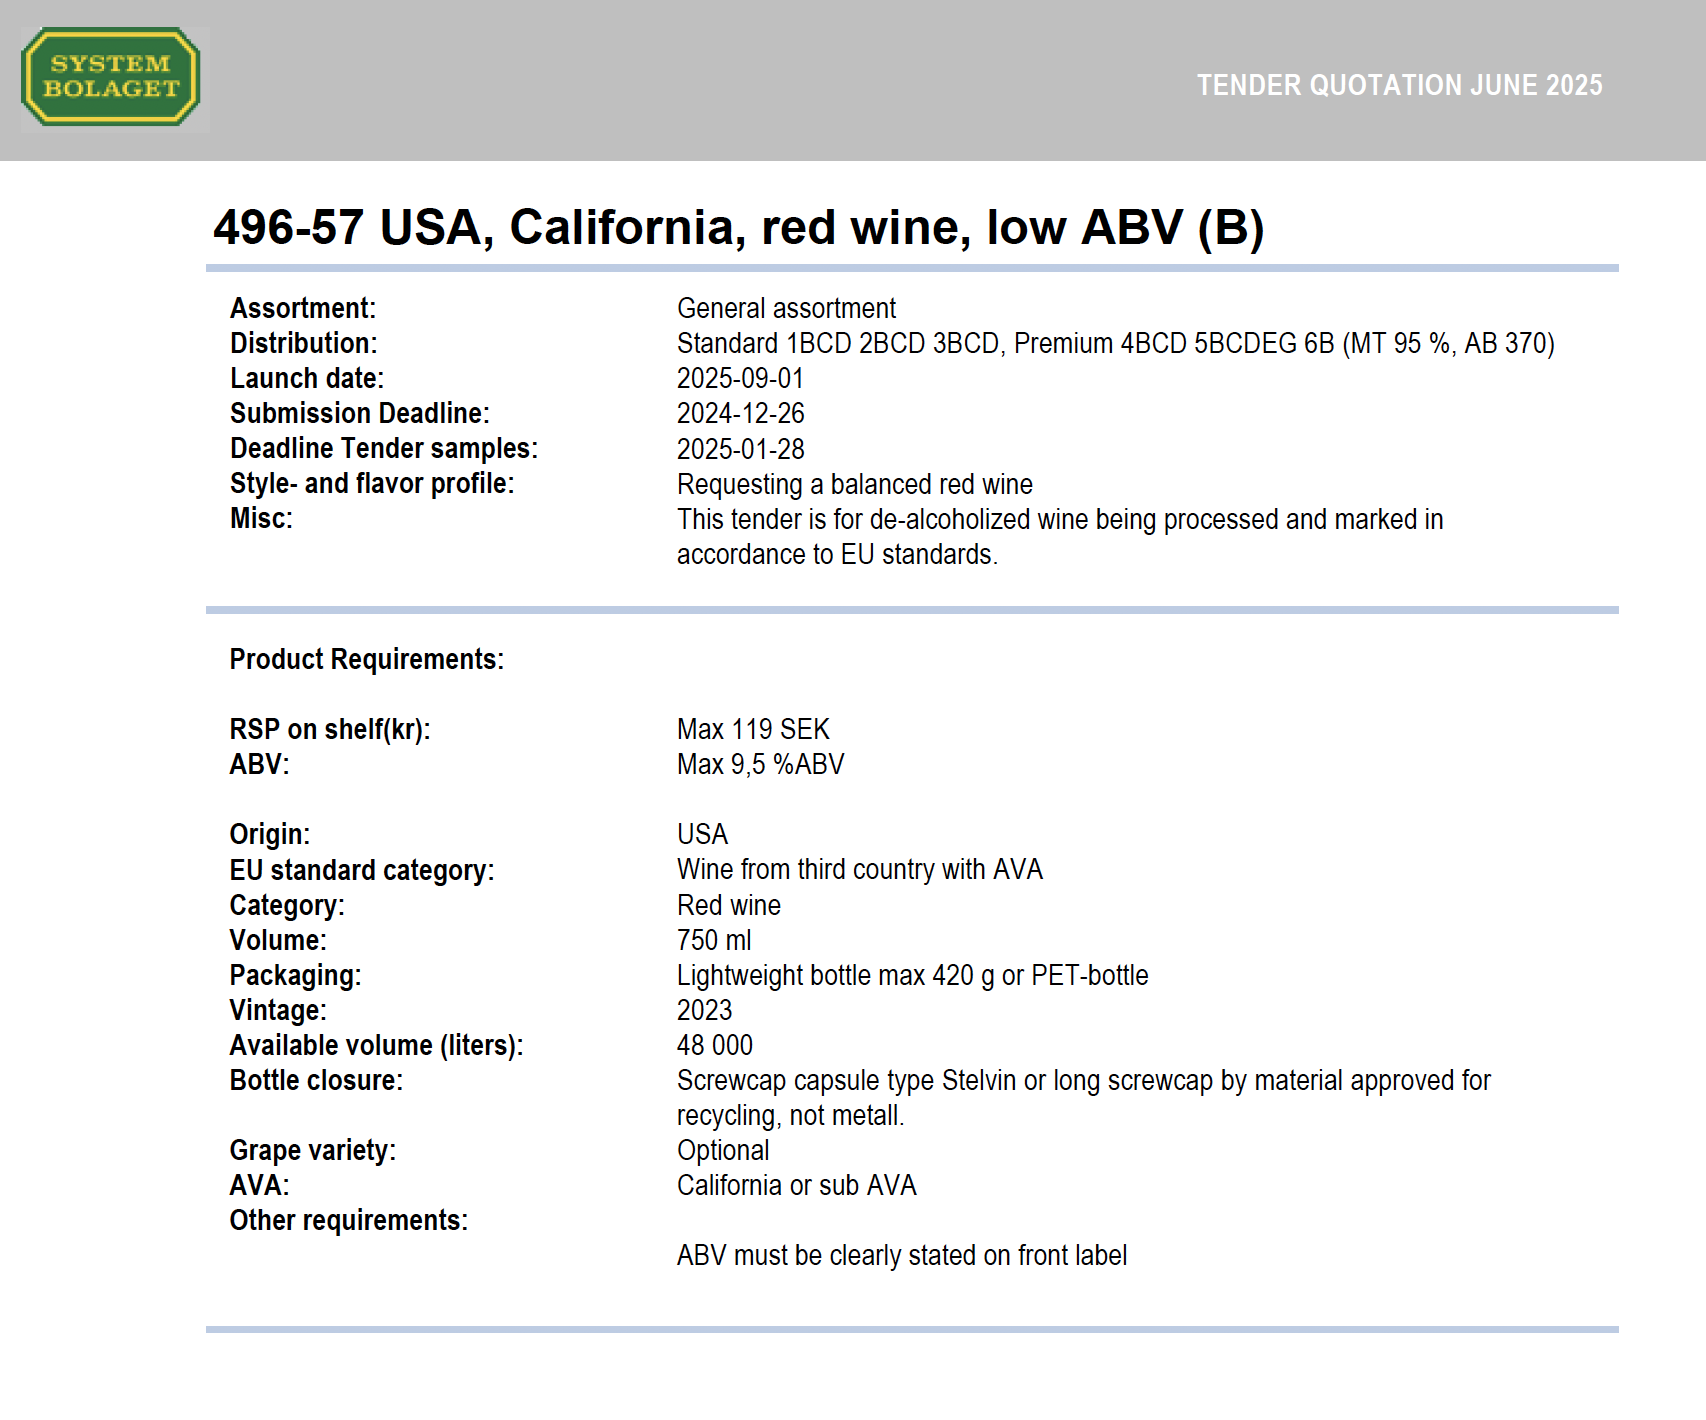This screenshot has height=1420, width=1706.
Task: Click the launch date 2025-09-01
Action: point(740,378)
